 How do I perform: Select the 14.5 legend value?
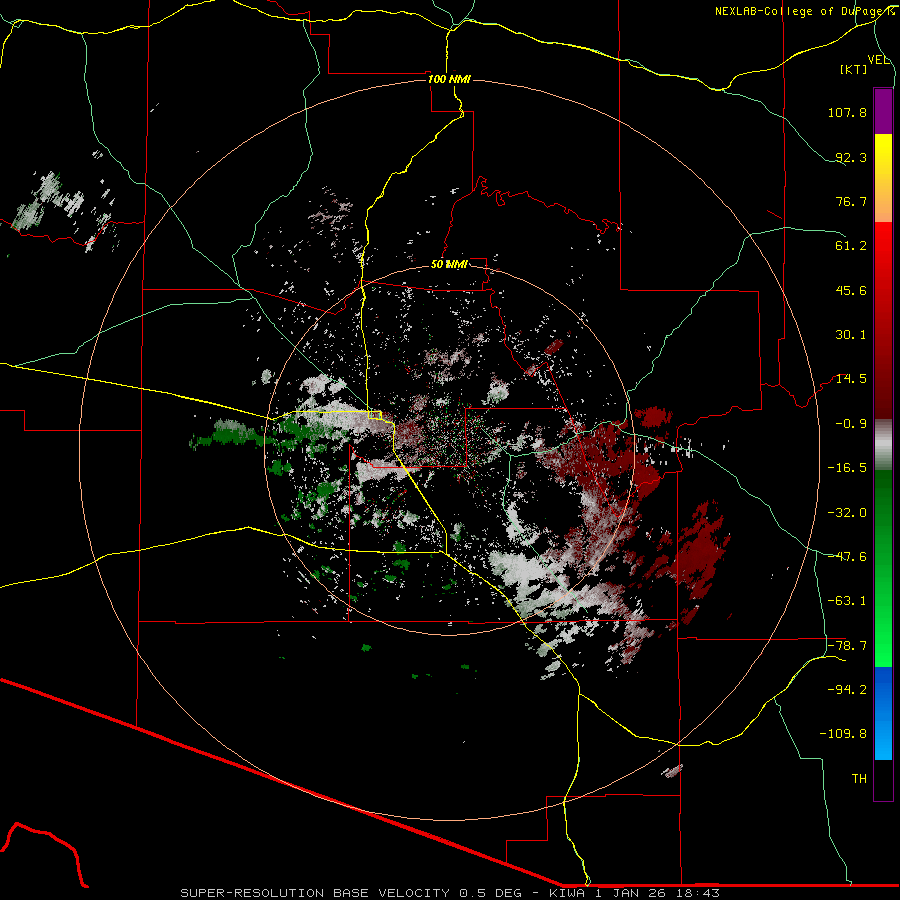851,379
